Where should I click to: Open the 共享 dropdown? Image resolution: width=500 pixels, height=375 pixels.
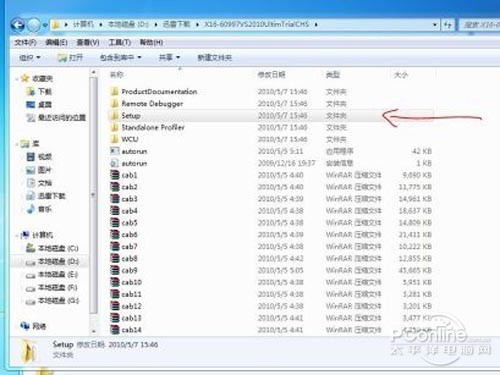[x=169, y=58]
